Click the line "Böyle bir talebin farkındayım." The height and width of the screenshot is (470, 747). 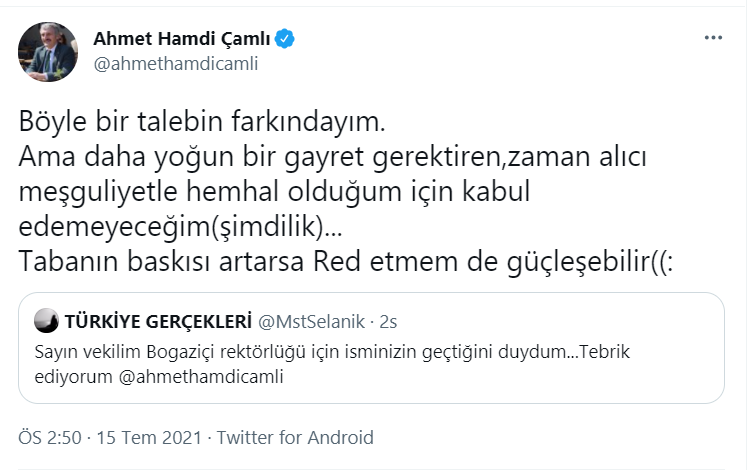[202, 125]
